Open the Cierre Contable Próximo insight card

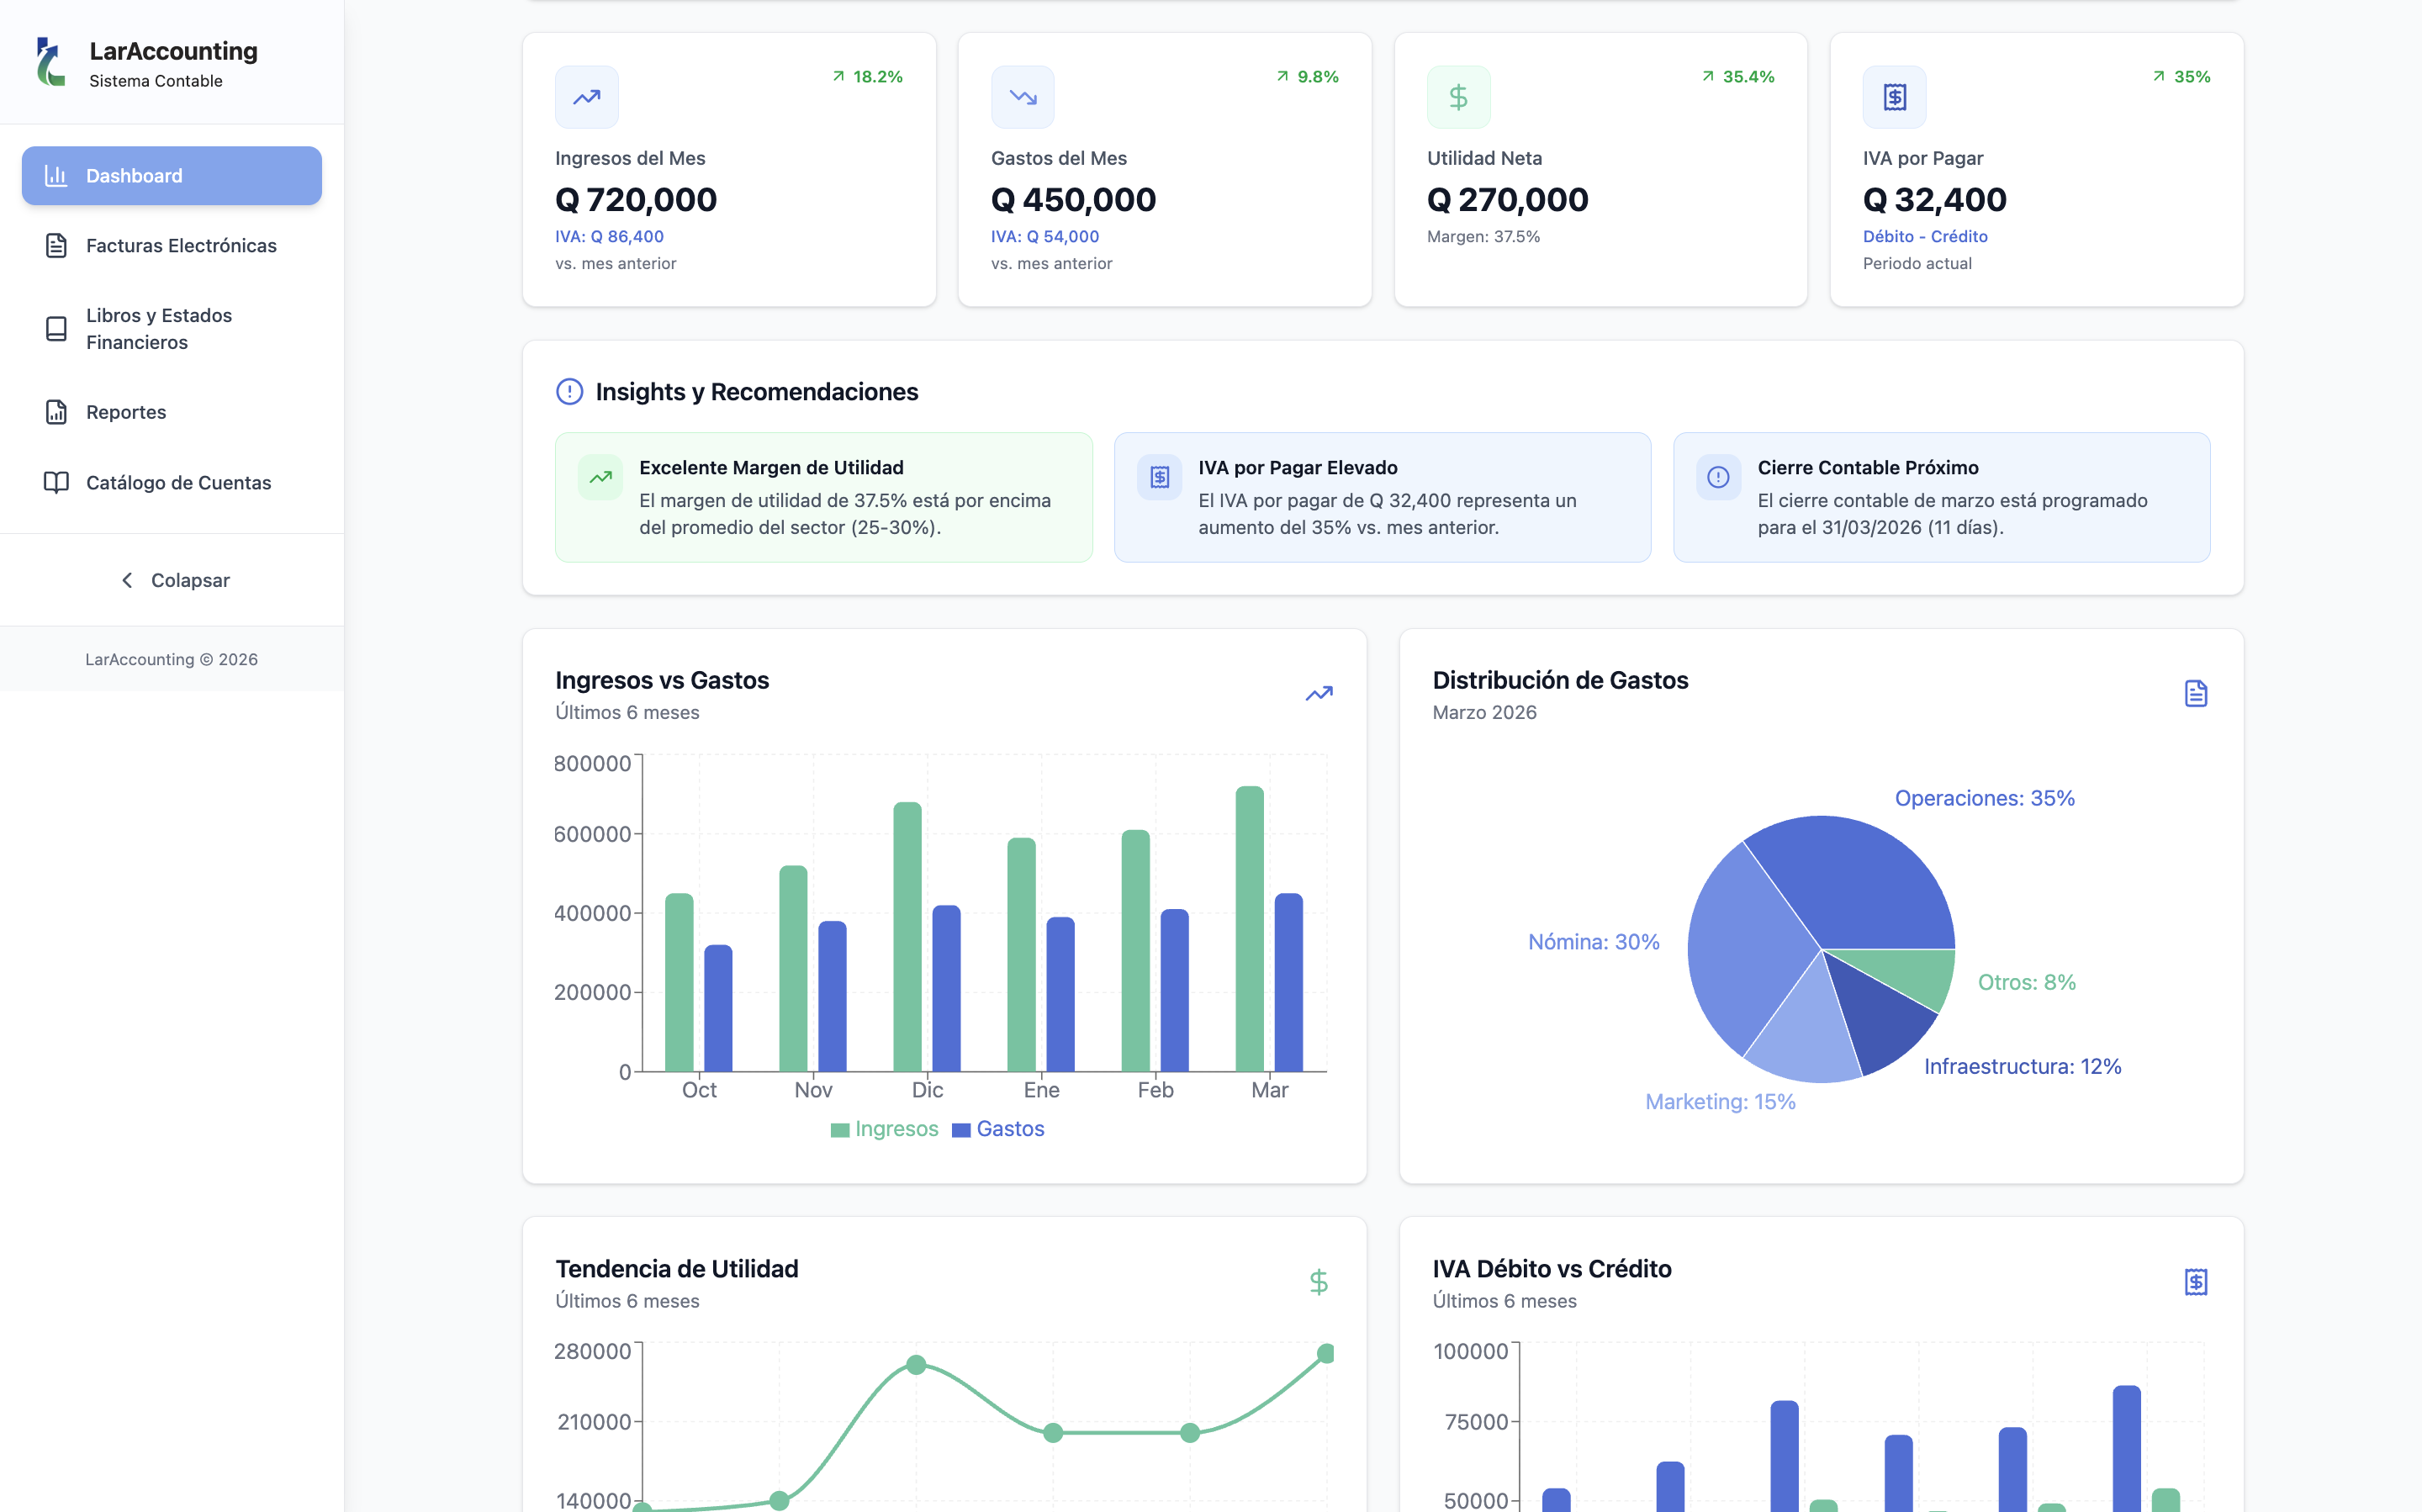[1942, 497]
